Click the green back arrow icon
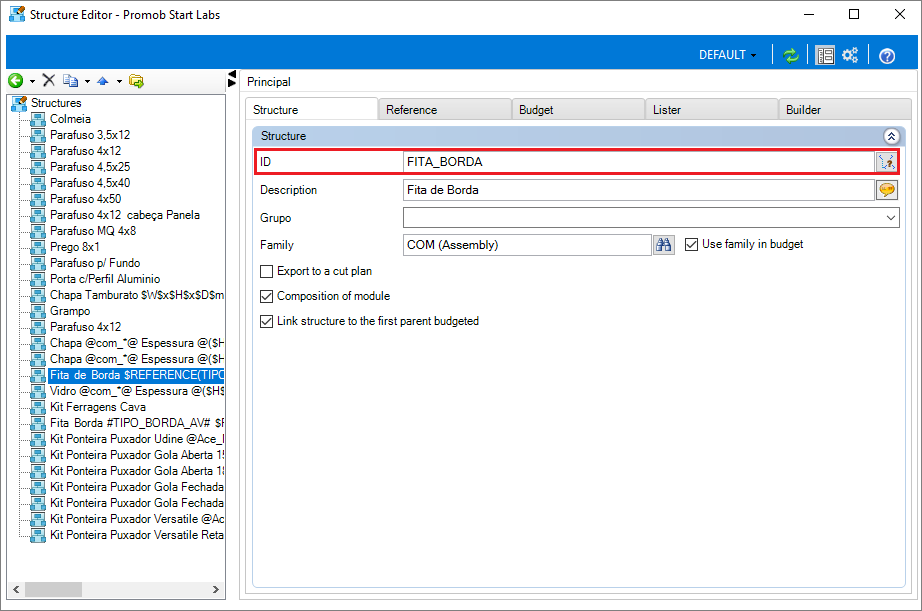Screen dimensions: 922x611 click(x=16, y=81)
